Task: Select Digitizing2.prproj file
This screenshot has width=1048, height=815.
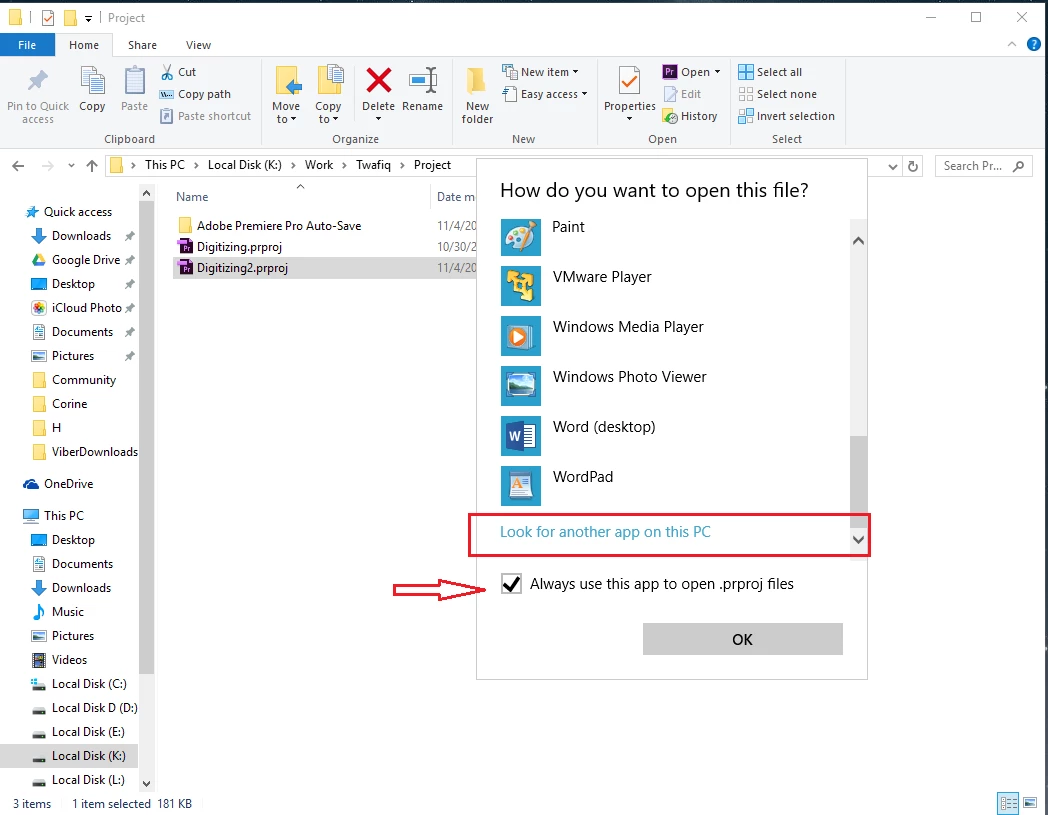Action: coord(242,268)
